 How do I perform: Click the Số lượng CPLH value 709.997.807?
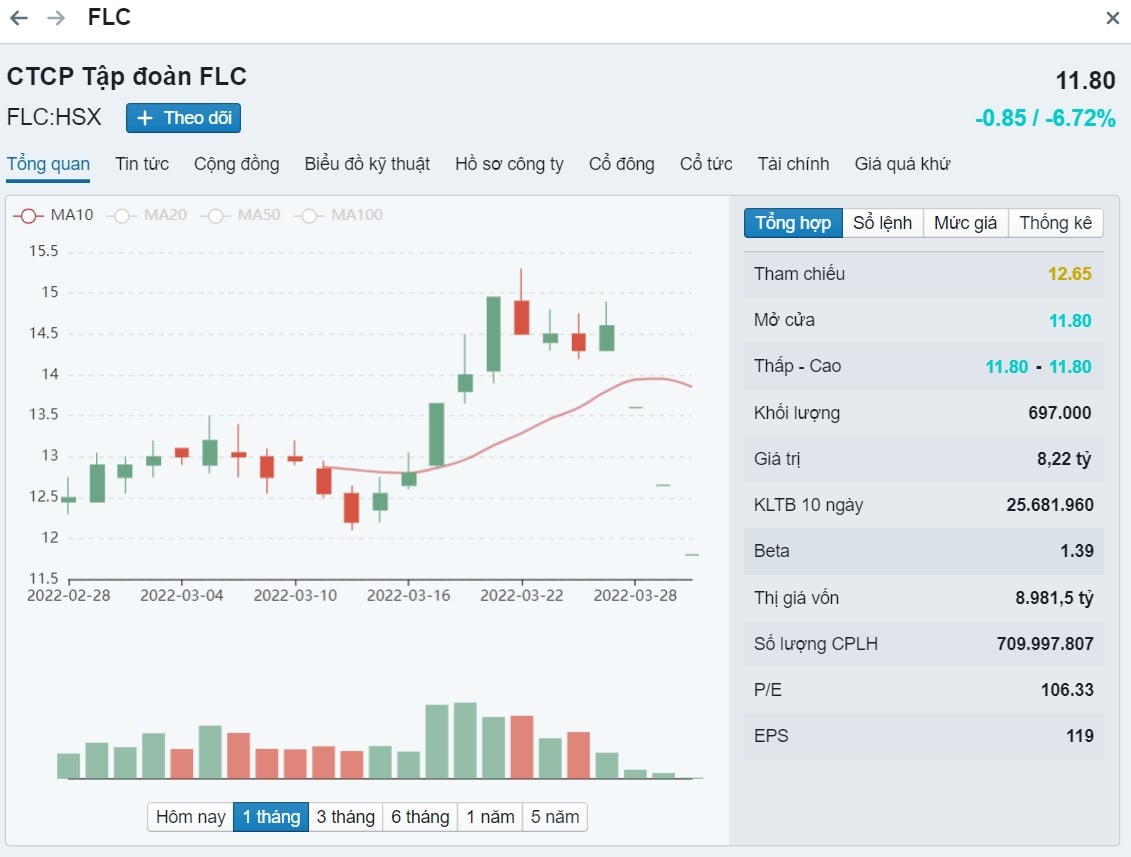click(1044, 643)
